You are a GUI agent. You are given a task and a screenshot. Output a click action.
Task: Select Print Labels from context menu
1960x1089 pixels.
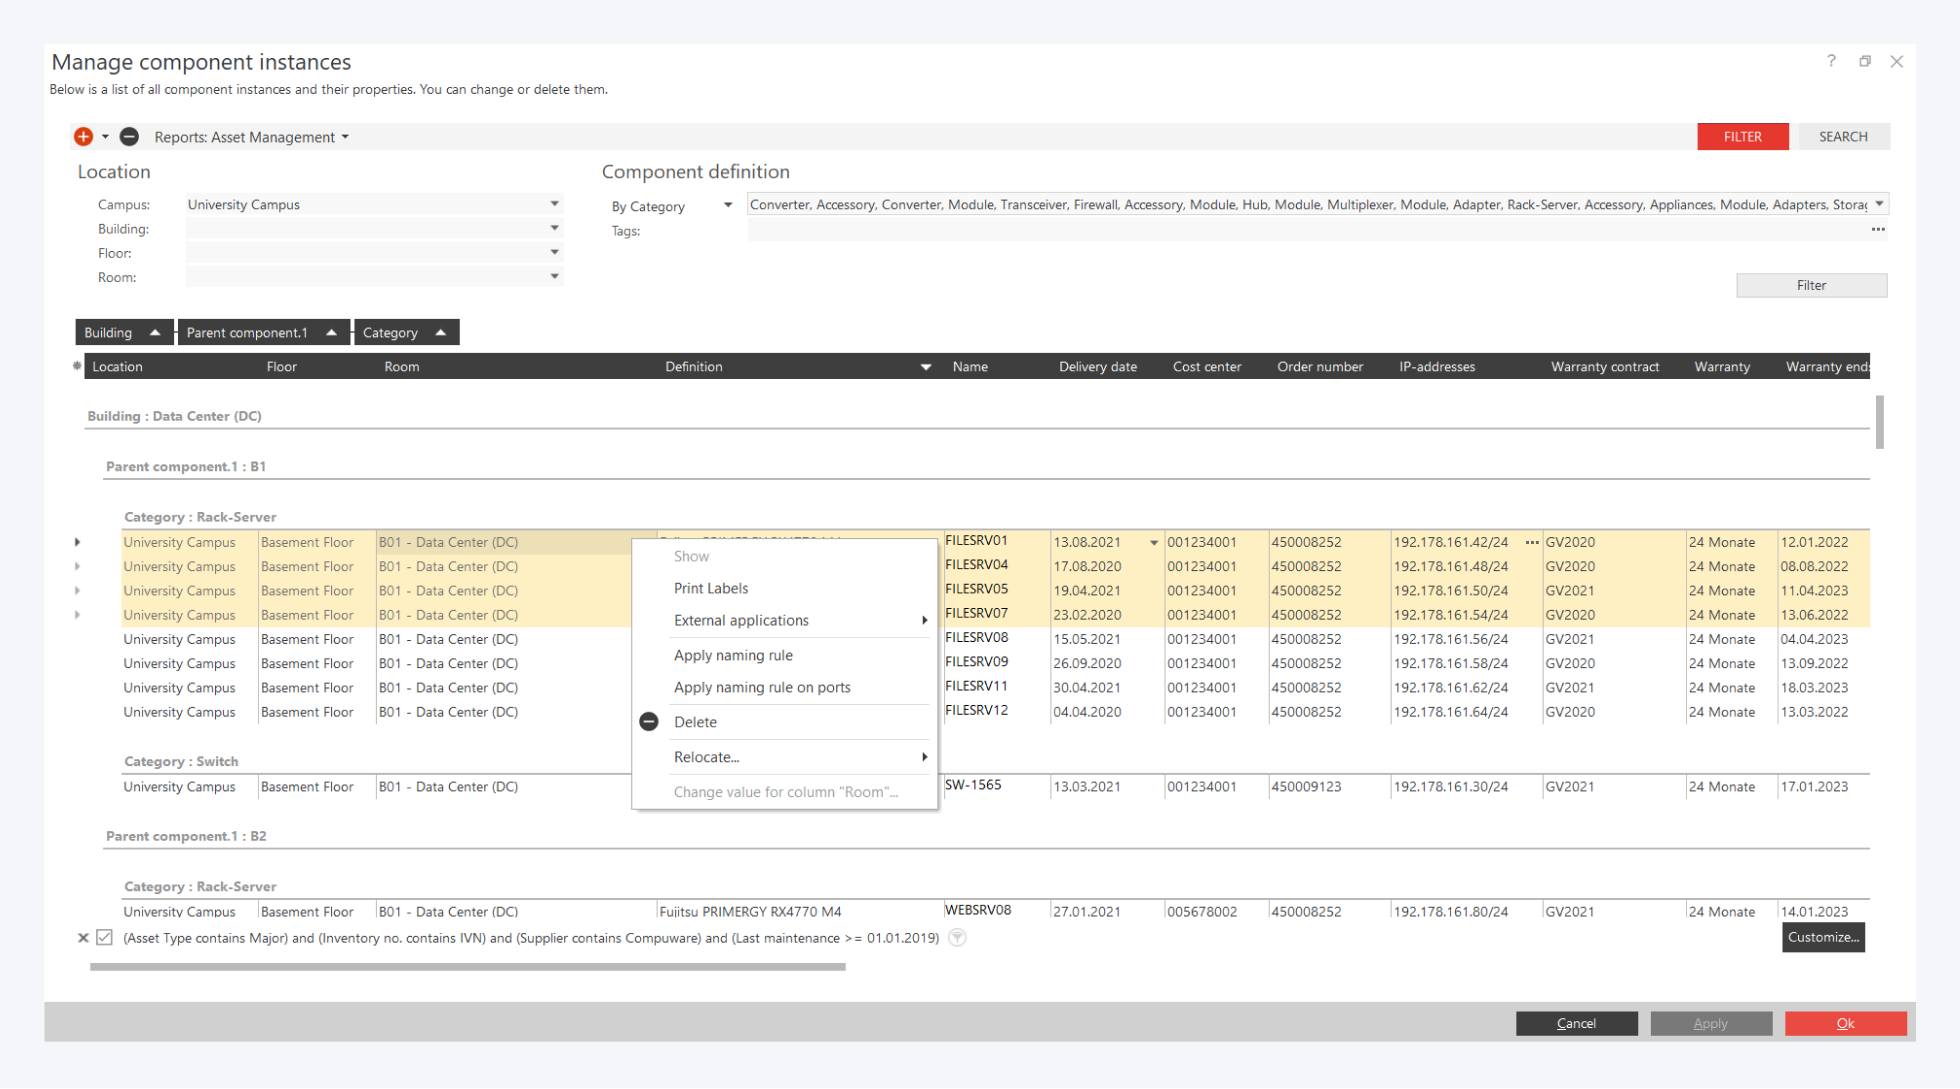click(x=711, y=588)
